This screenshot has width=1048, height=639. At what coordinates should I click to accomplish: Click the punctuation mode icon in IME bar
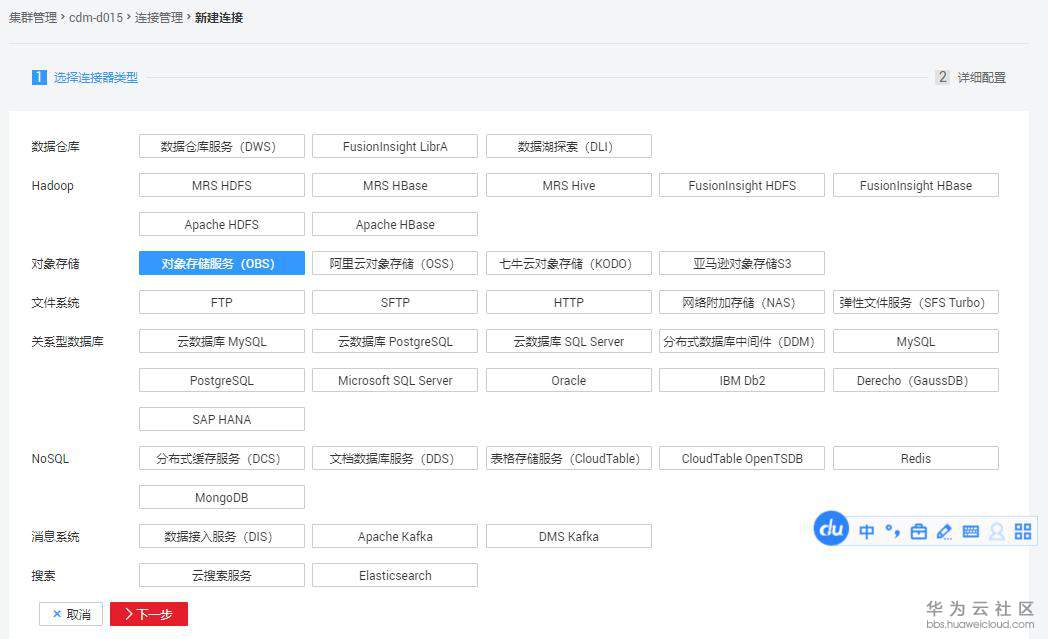[x=892, y=531]
